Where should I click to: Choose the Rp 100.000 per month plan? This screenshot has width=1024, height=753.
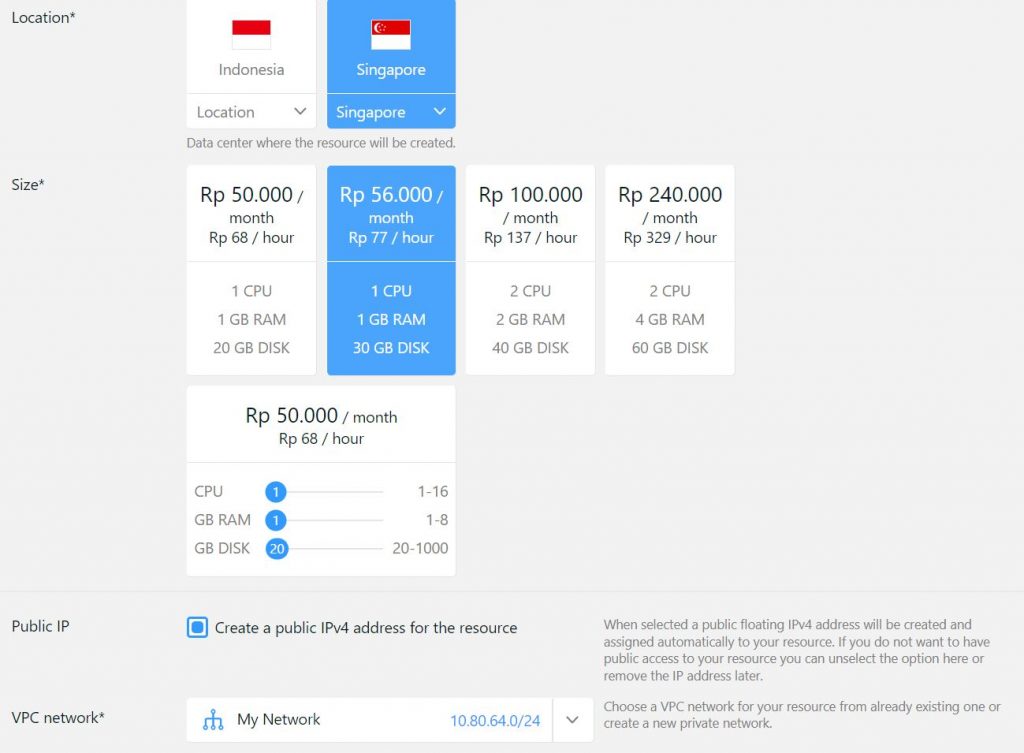[530, 212]
